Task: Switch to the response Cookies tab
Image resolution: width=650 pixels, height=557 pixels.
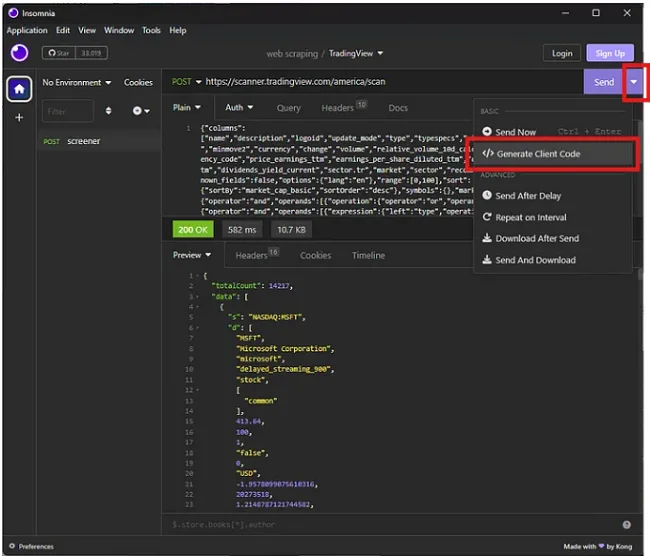Action: coord(315,255)
